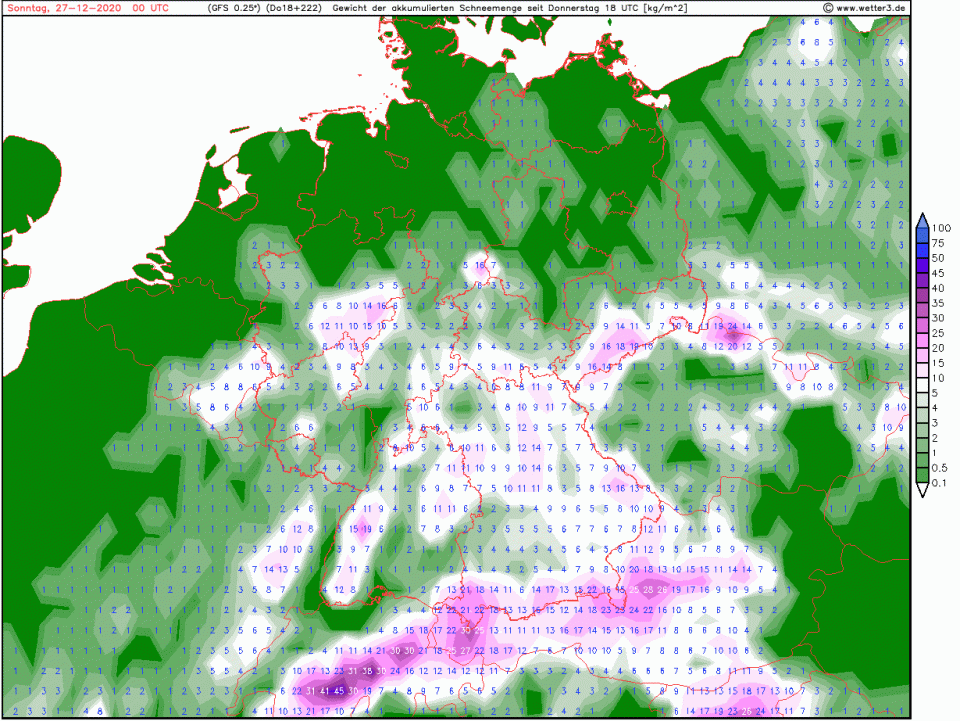Screen dimensions: 960x721
Task: Pick the dark green legend color between 0.5 and 1
Action: [923, 461]
